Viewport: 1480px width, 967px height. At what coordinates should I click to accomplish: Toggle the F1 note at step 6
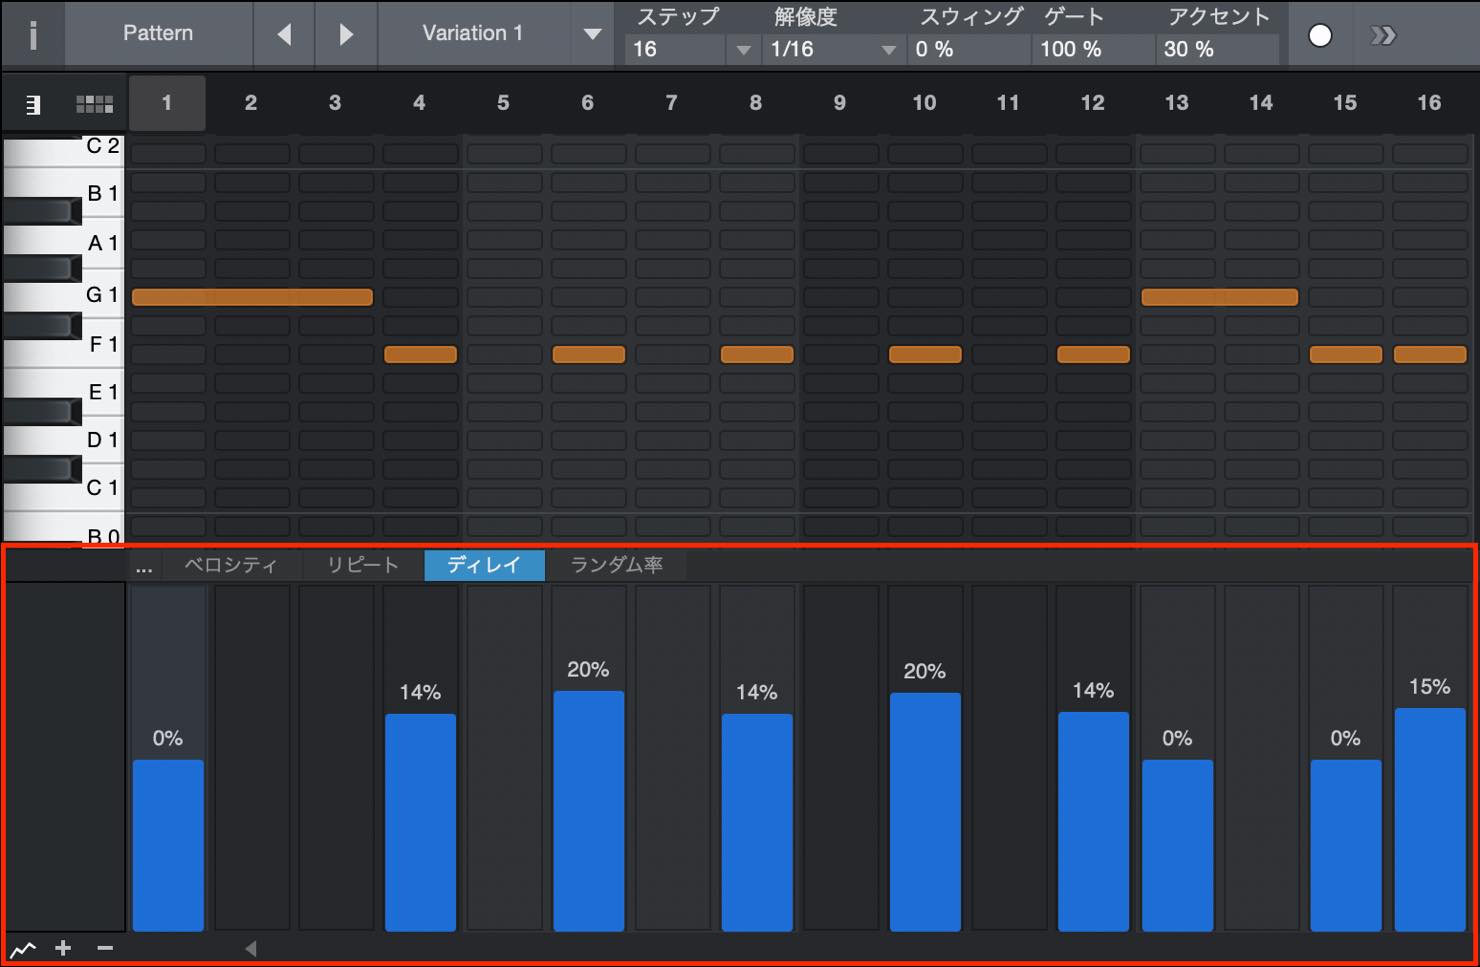pyautogui.click(x=589, y=354)
